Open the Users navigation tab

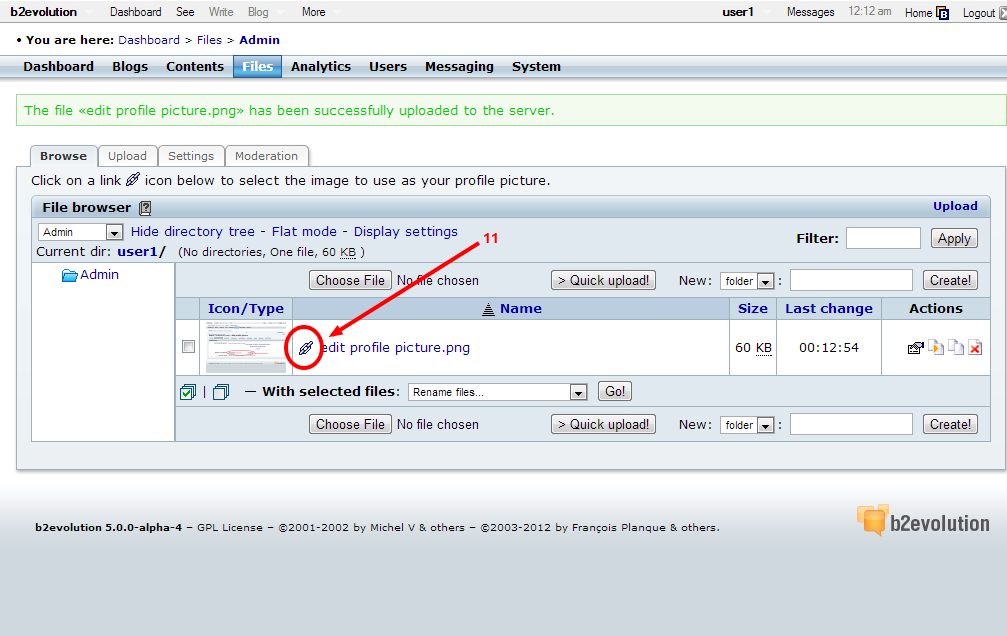click(388, 67)
